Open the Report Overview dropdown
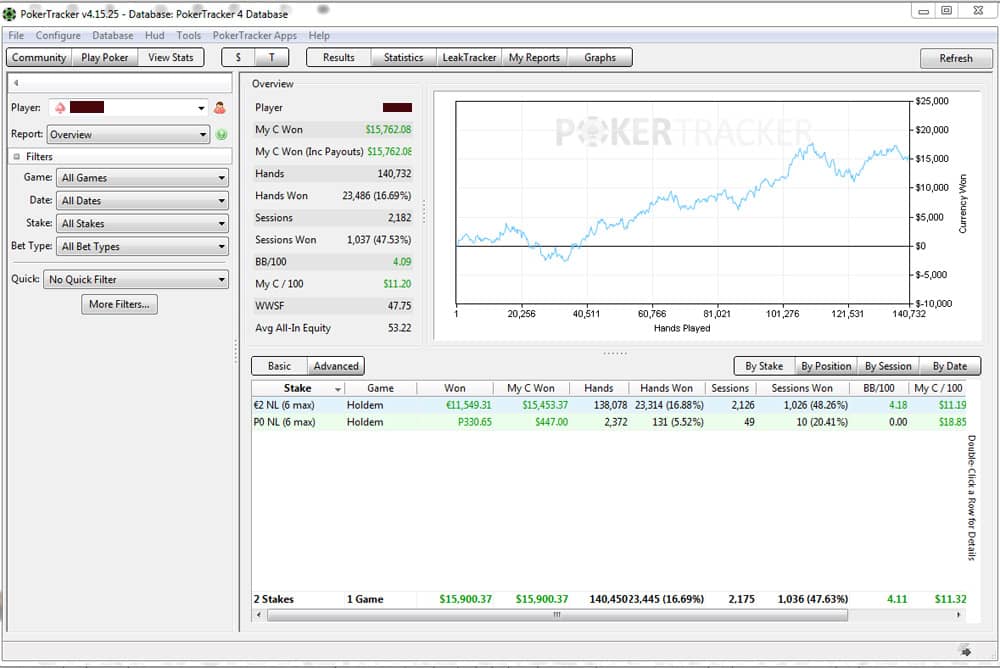Image resolution: width=1000 pixels, height=668 pixels. click(128, 135)
